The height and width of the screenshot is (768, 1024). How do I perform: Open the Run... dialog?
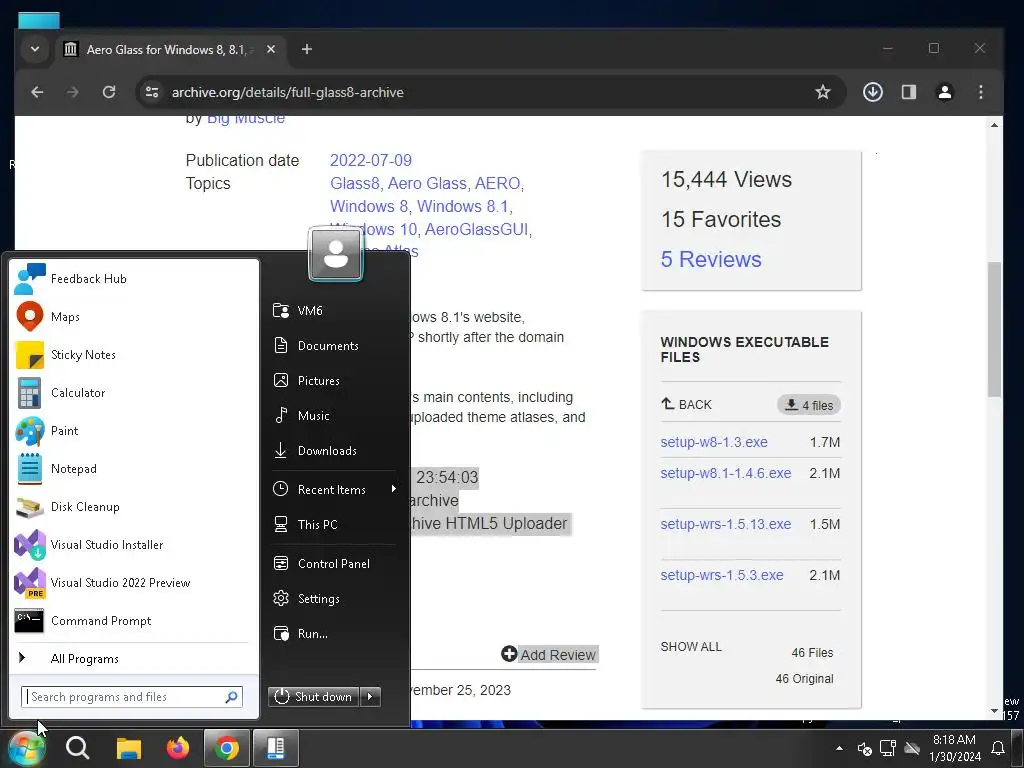(335, 633)
